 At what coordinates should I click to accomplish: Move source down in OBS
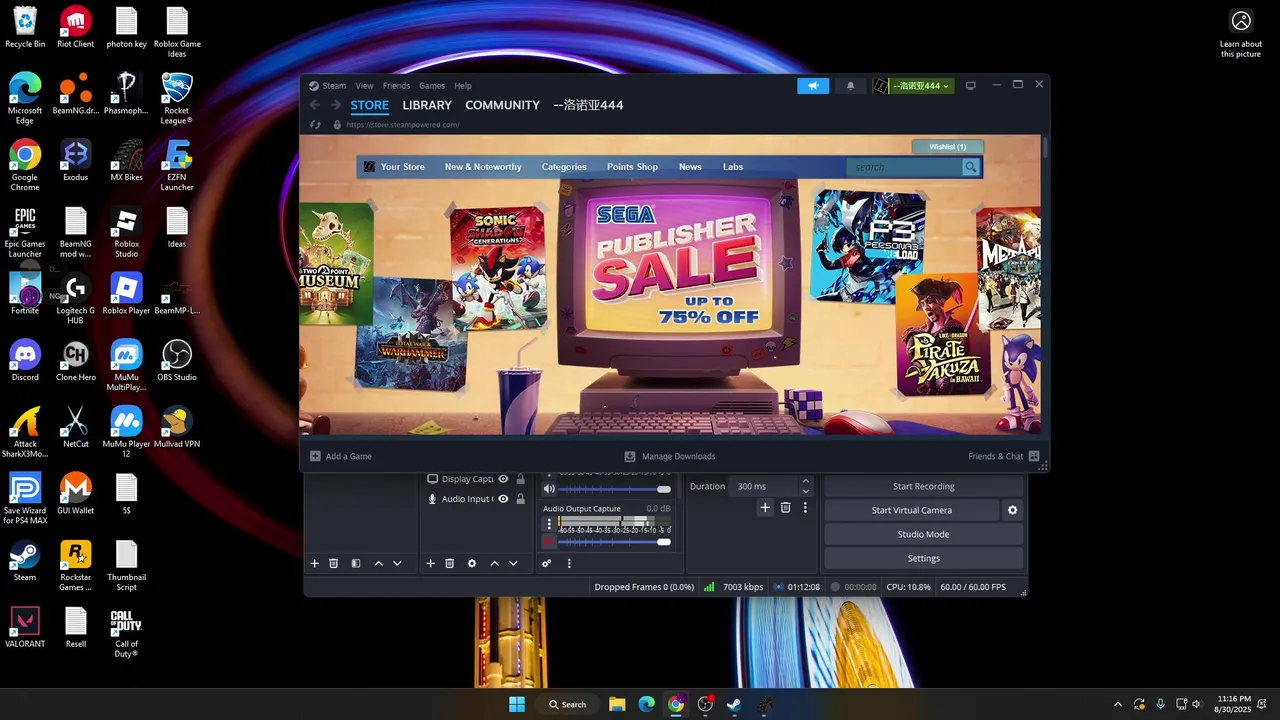[513, 564]
